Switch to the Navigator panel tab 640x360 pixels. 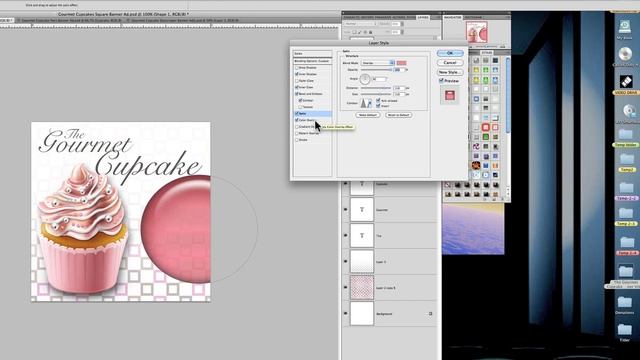(452, 18)
